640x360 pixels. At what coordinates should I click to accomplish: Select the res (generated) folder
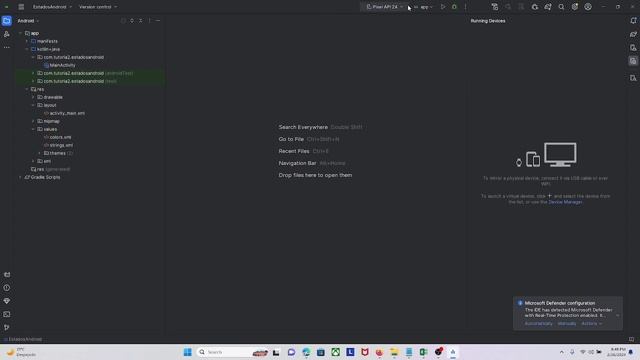coord(50,169)
